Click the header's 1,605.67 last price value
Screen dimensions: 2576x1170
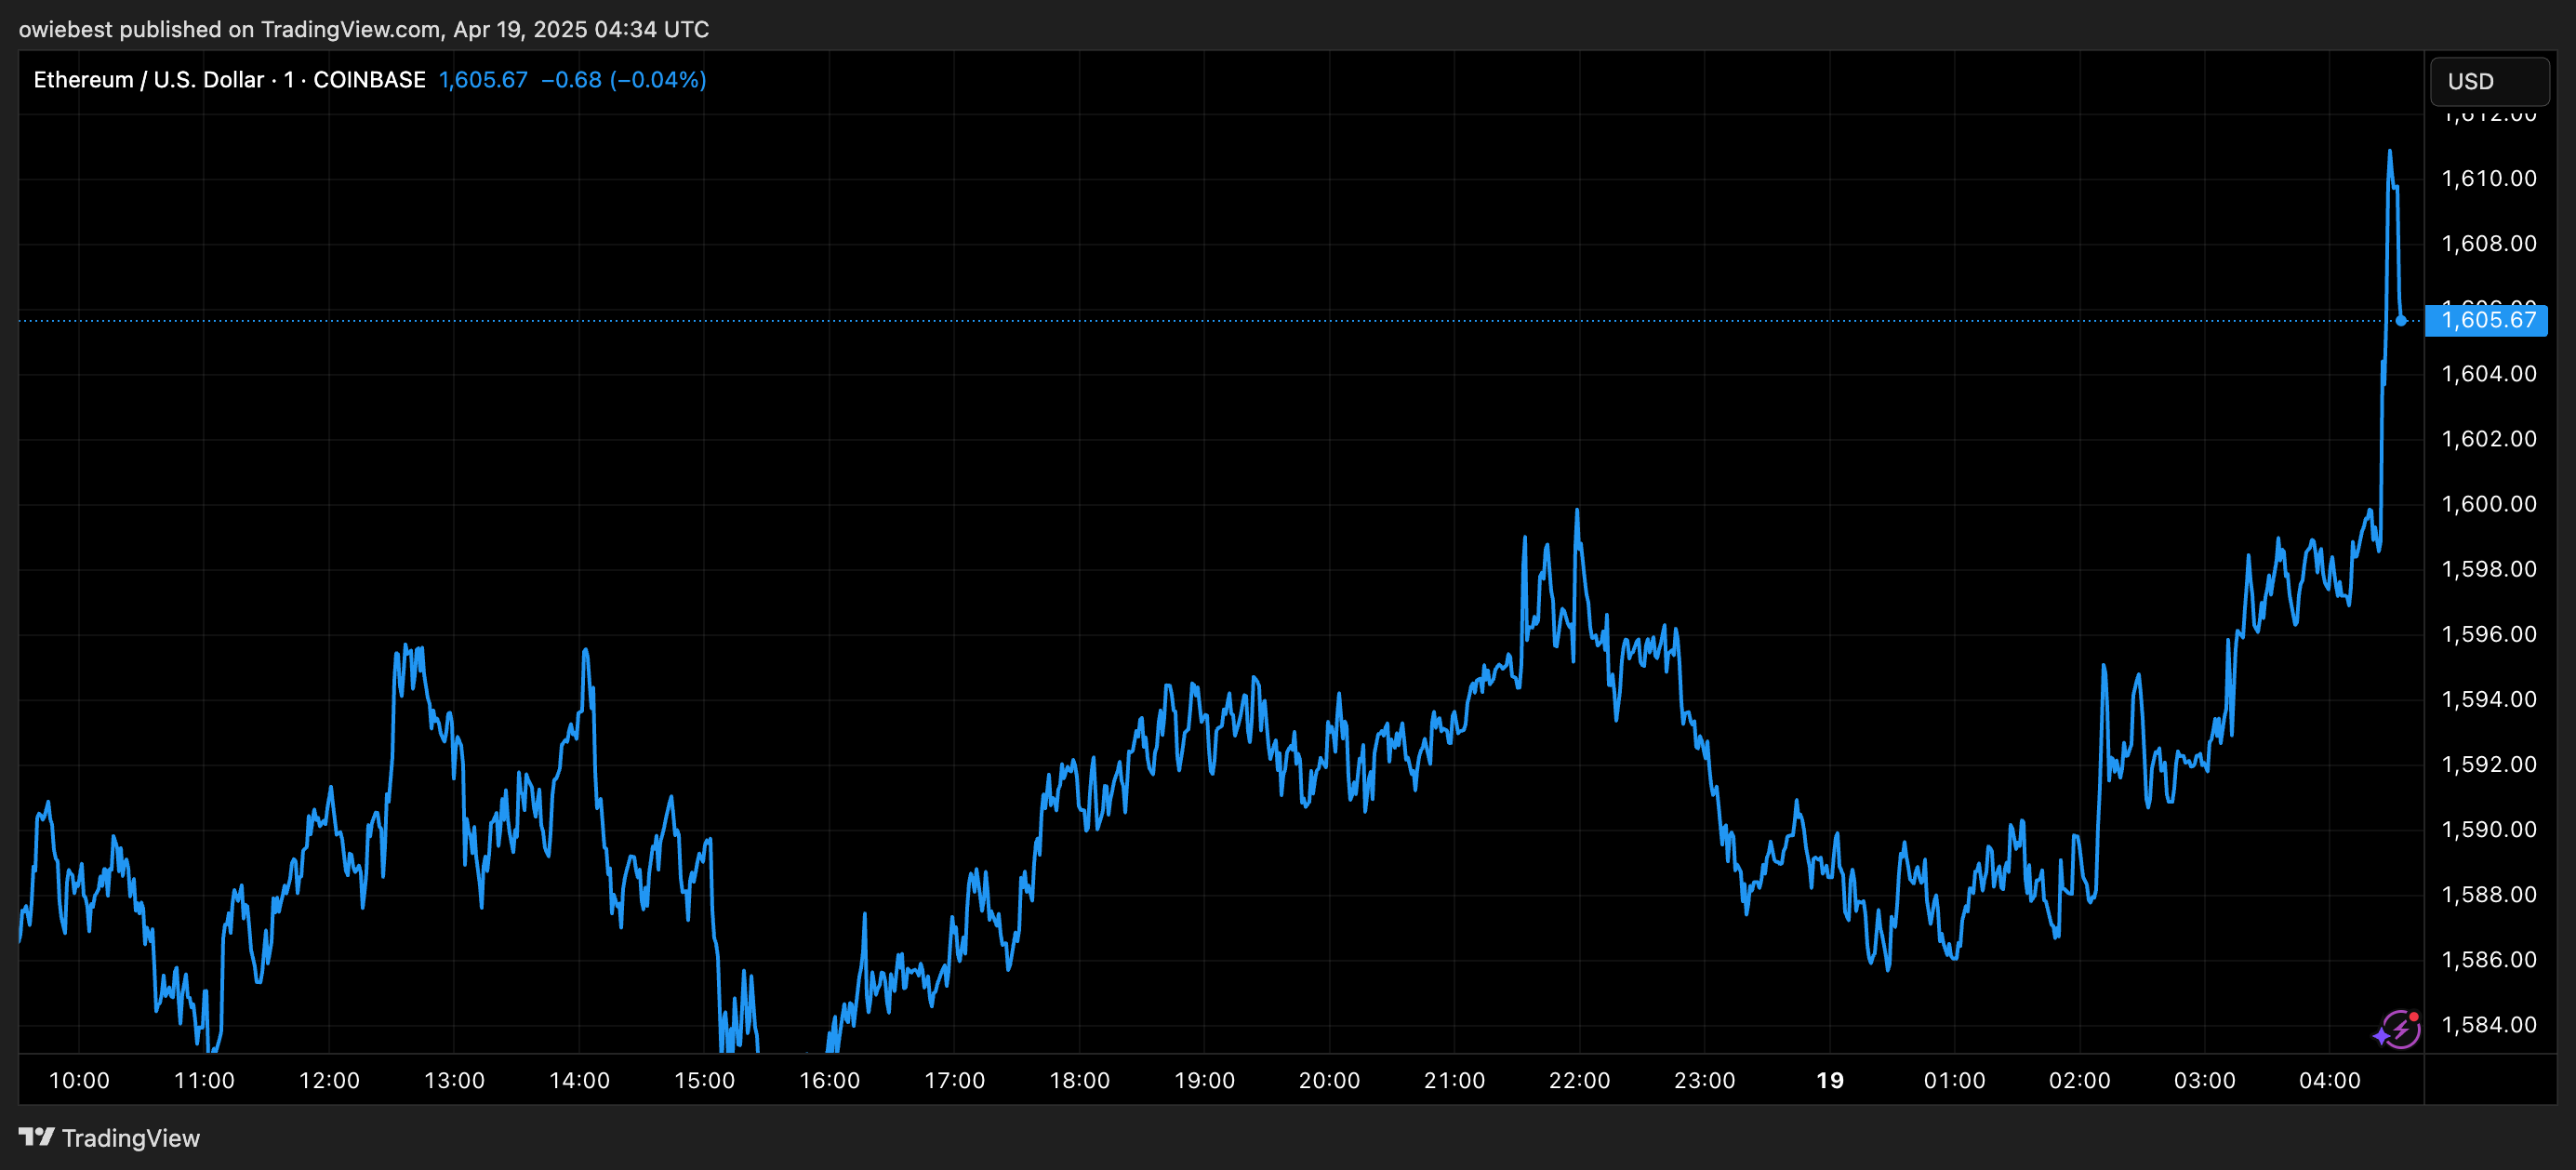pos(483,80)
